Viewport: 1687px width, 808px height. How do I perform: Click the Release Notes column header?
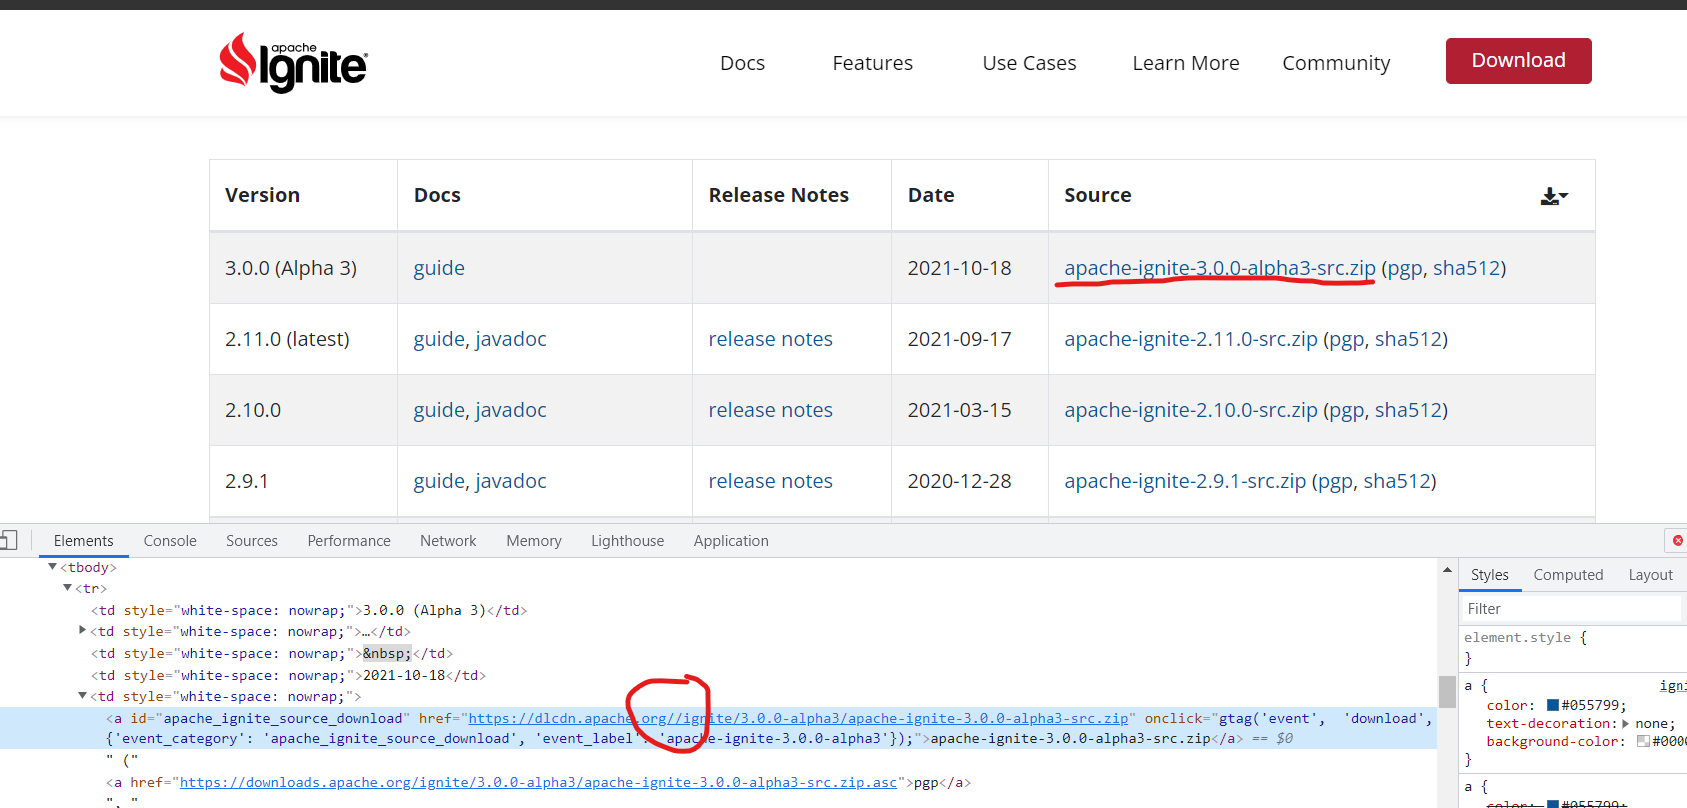click(x=778, y=195)
